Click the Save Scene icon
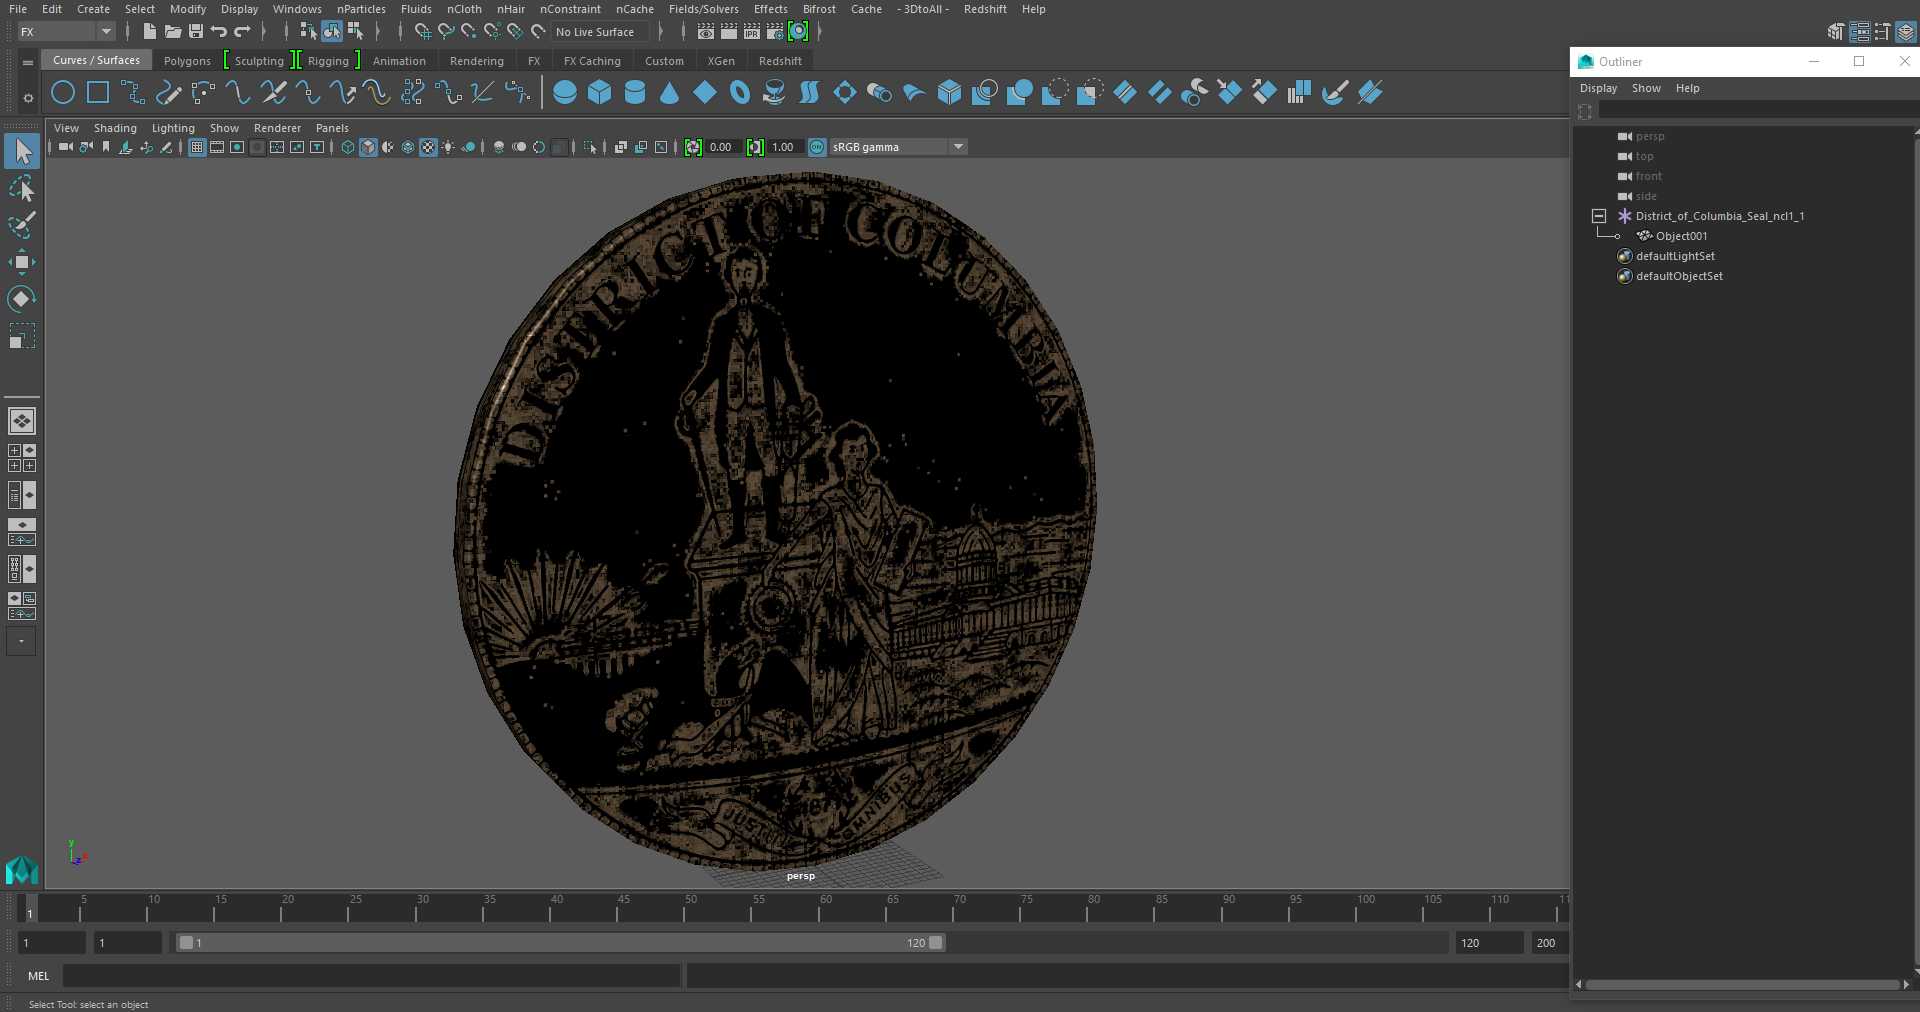 pyautogui.click(x=196, y=32)
